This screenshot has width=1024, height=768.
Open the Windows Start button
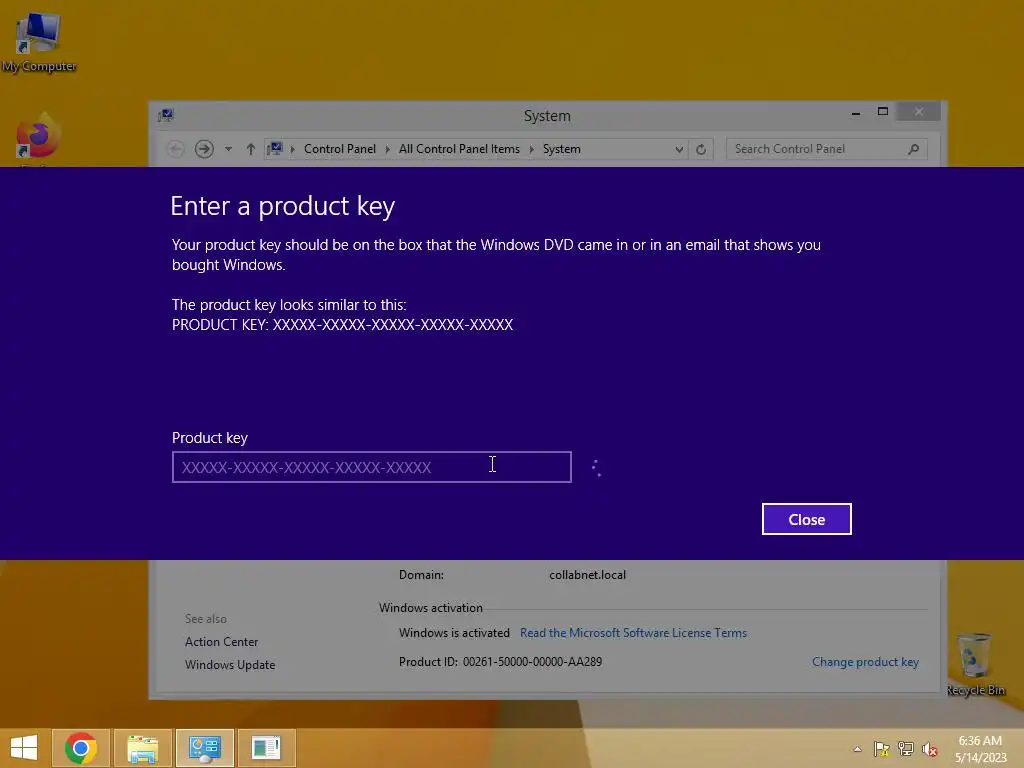[x=24, y=748]
